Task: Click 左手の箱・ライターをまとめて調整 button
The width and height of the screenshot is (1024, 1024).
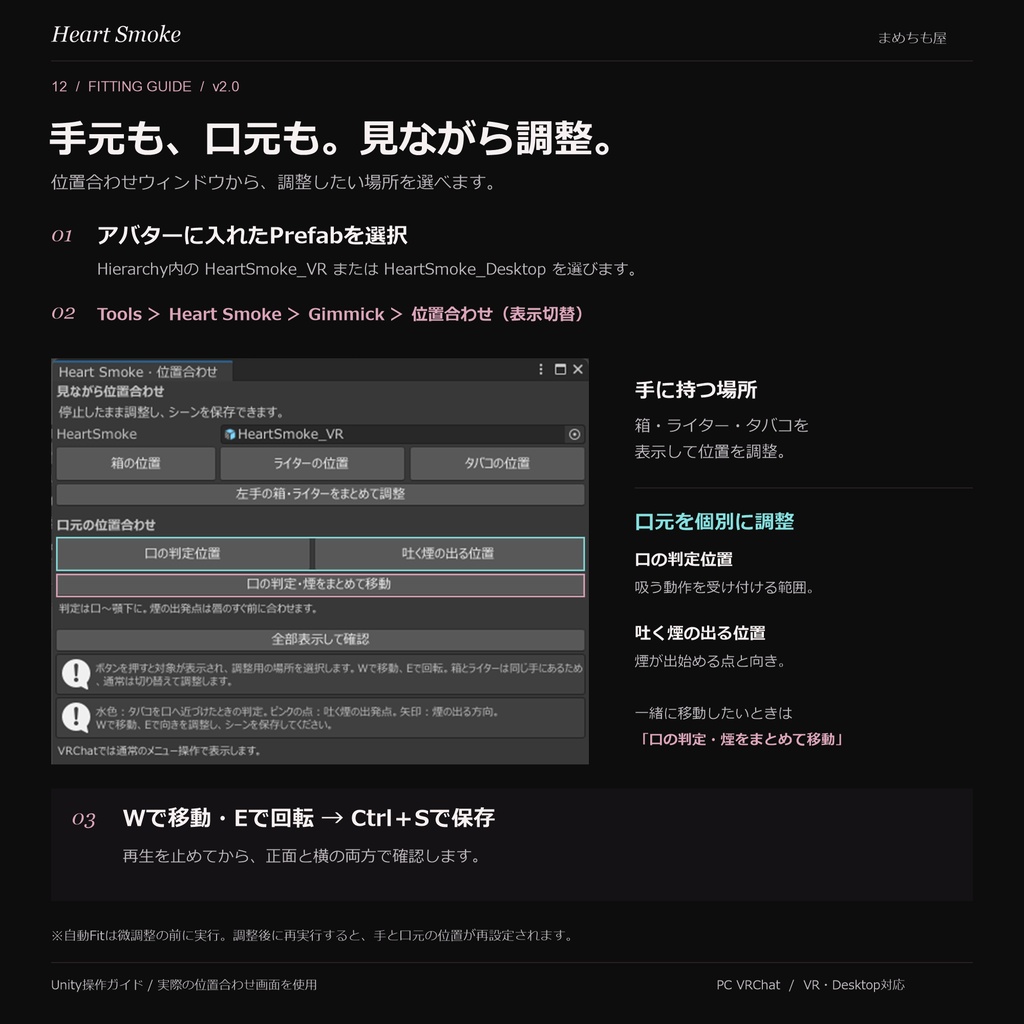Action: [x=320, y=494]
